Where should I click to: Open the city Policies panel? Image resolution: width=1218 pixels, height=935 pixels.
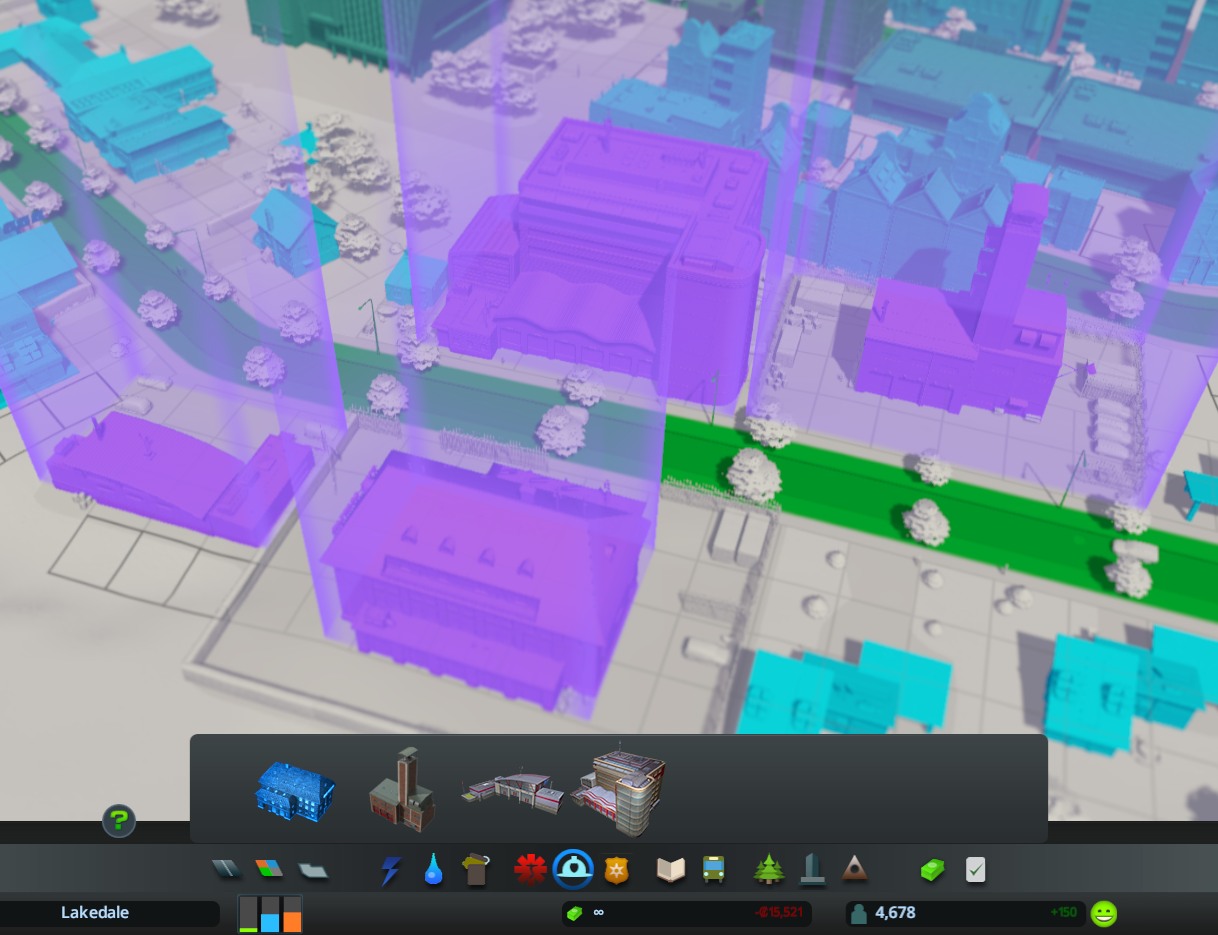point(976,870)
